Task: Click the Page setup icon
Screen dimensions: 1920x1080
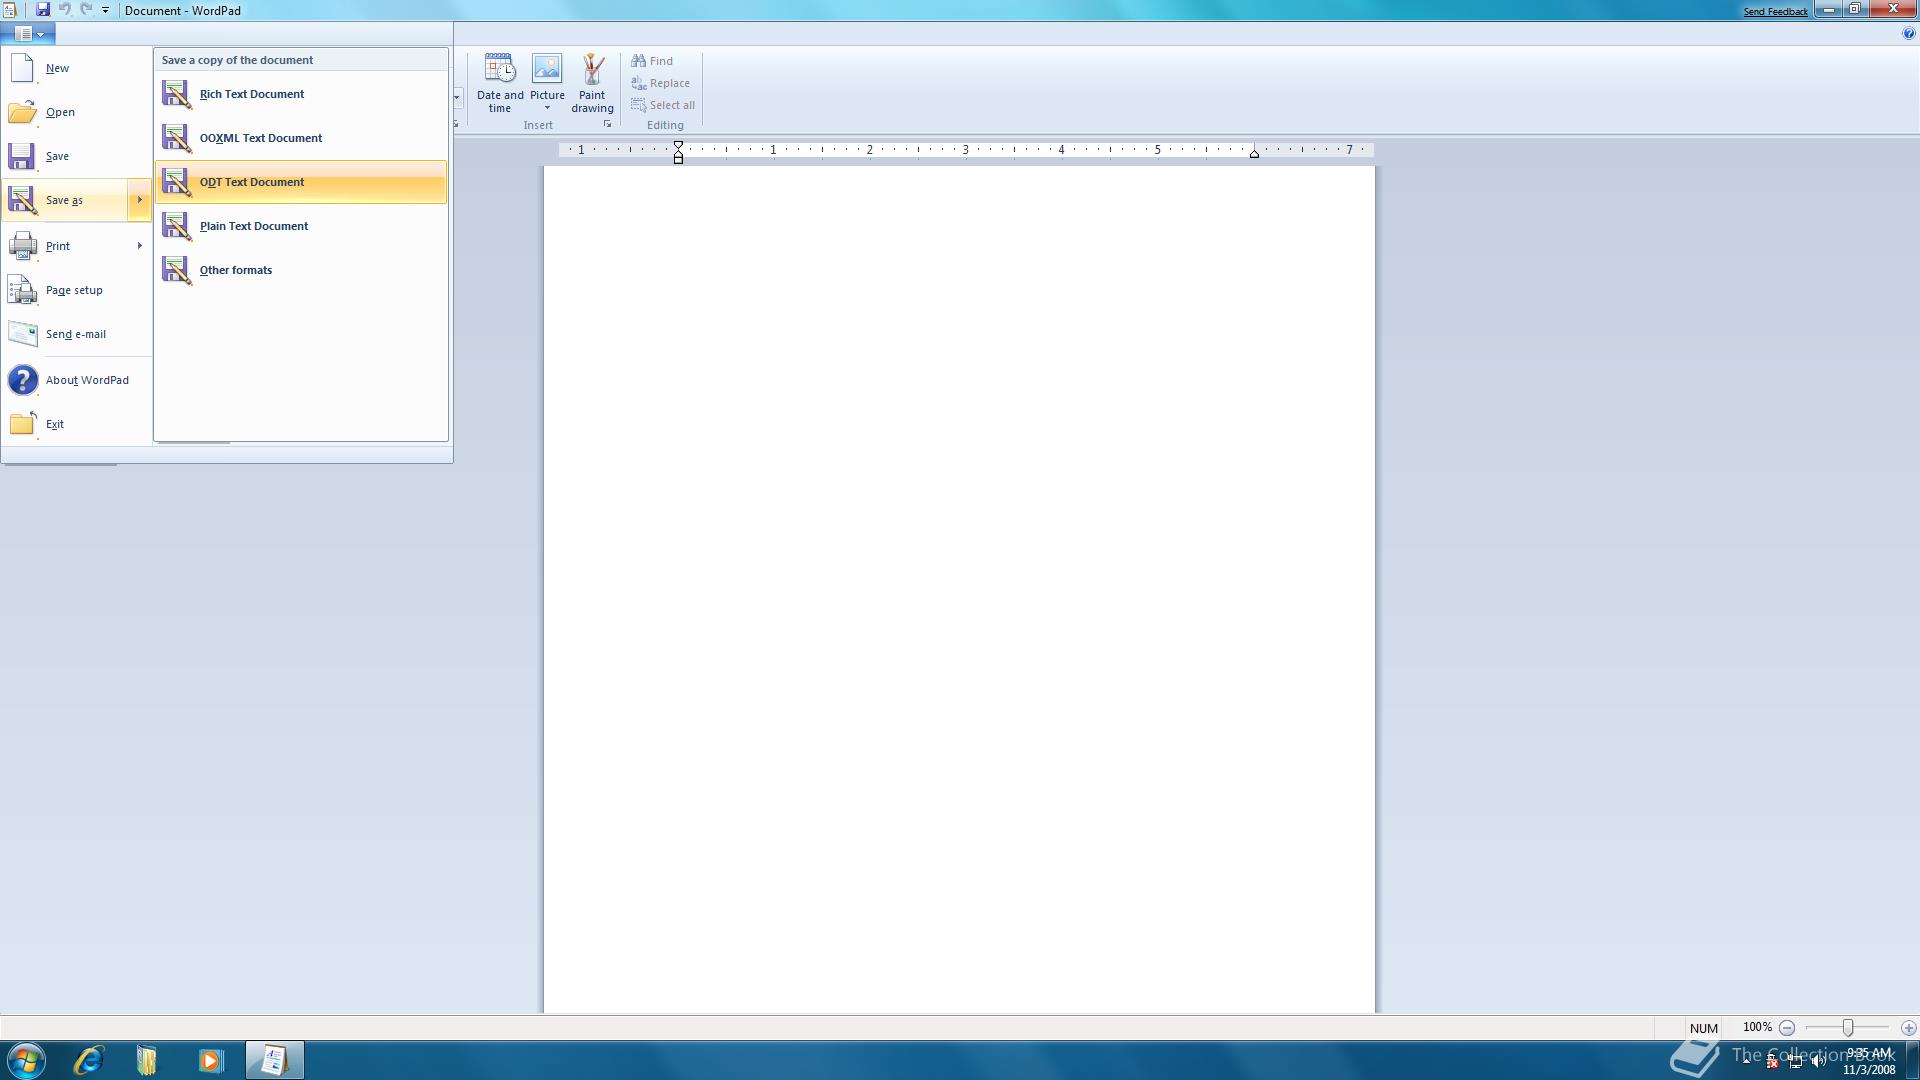Action: point(22,290)
